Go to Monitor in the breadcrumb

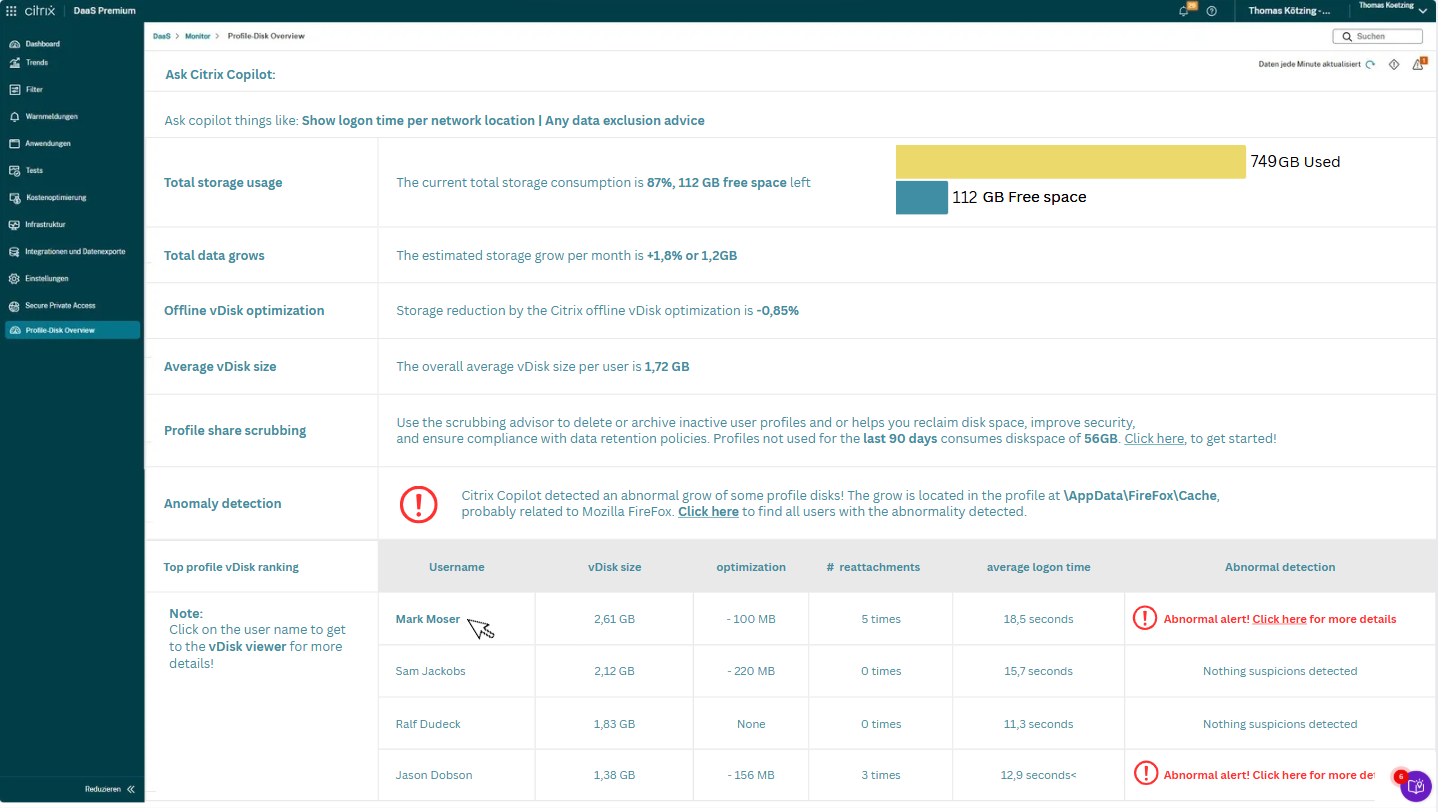(x=198, y=36)
